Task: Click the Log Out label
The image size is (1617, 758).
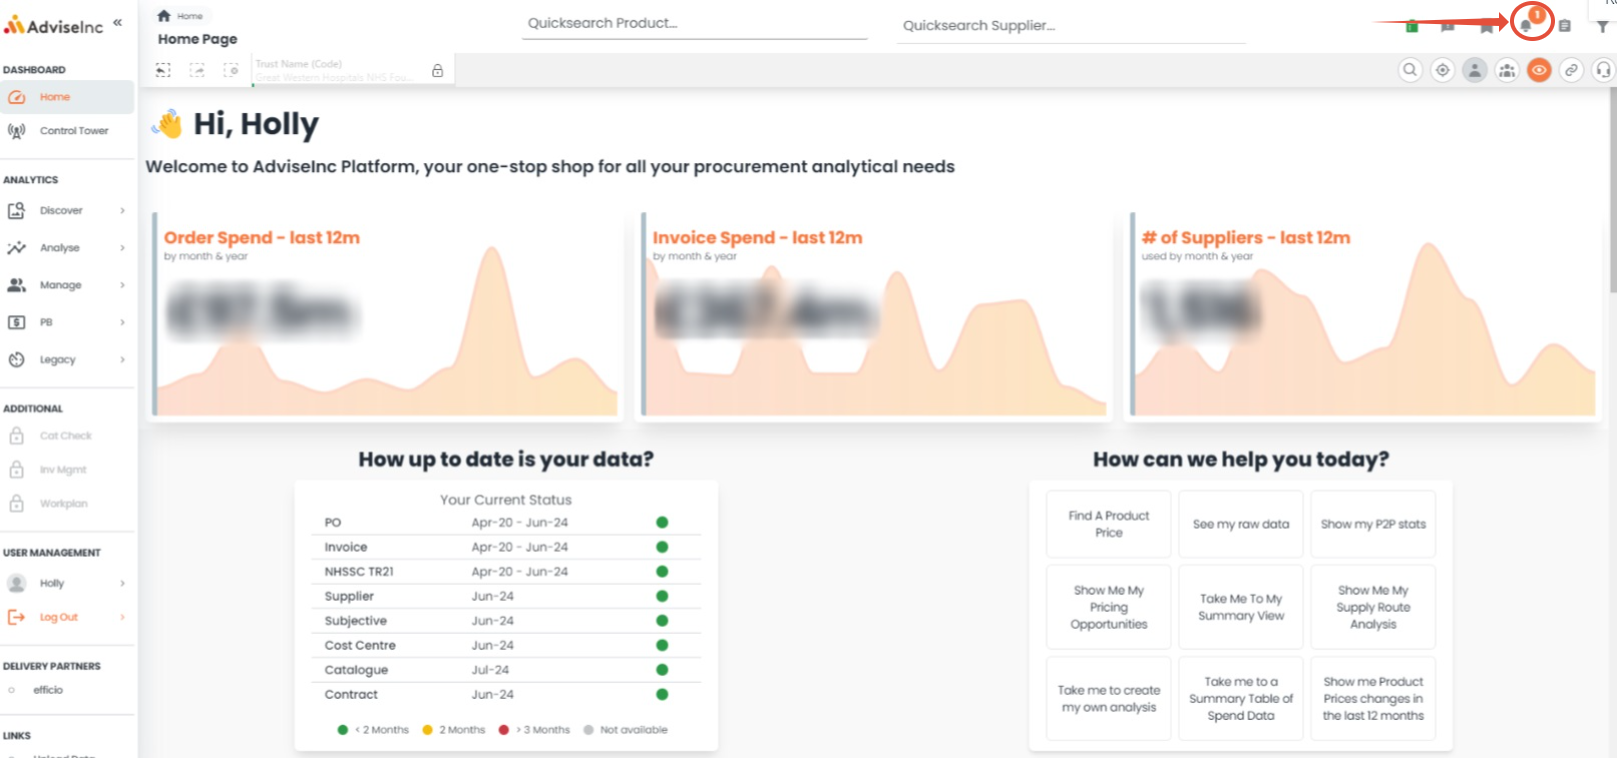Action: click(x=59, y=617)
